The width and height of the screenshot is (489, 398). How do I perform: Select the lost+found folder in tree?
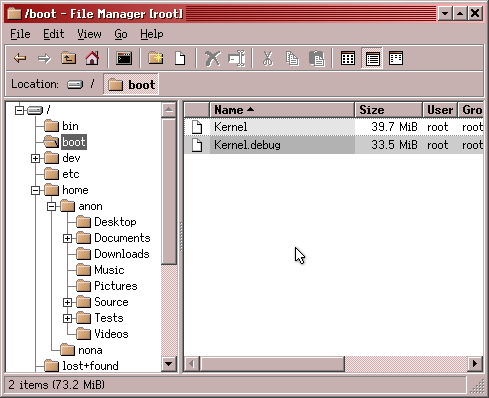pyautogui.click(x=81, y=366)
